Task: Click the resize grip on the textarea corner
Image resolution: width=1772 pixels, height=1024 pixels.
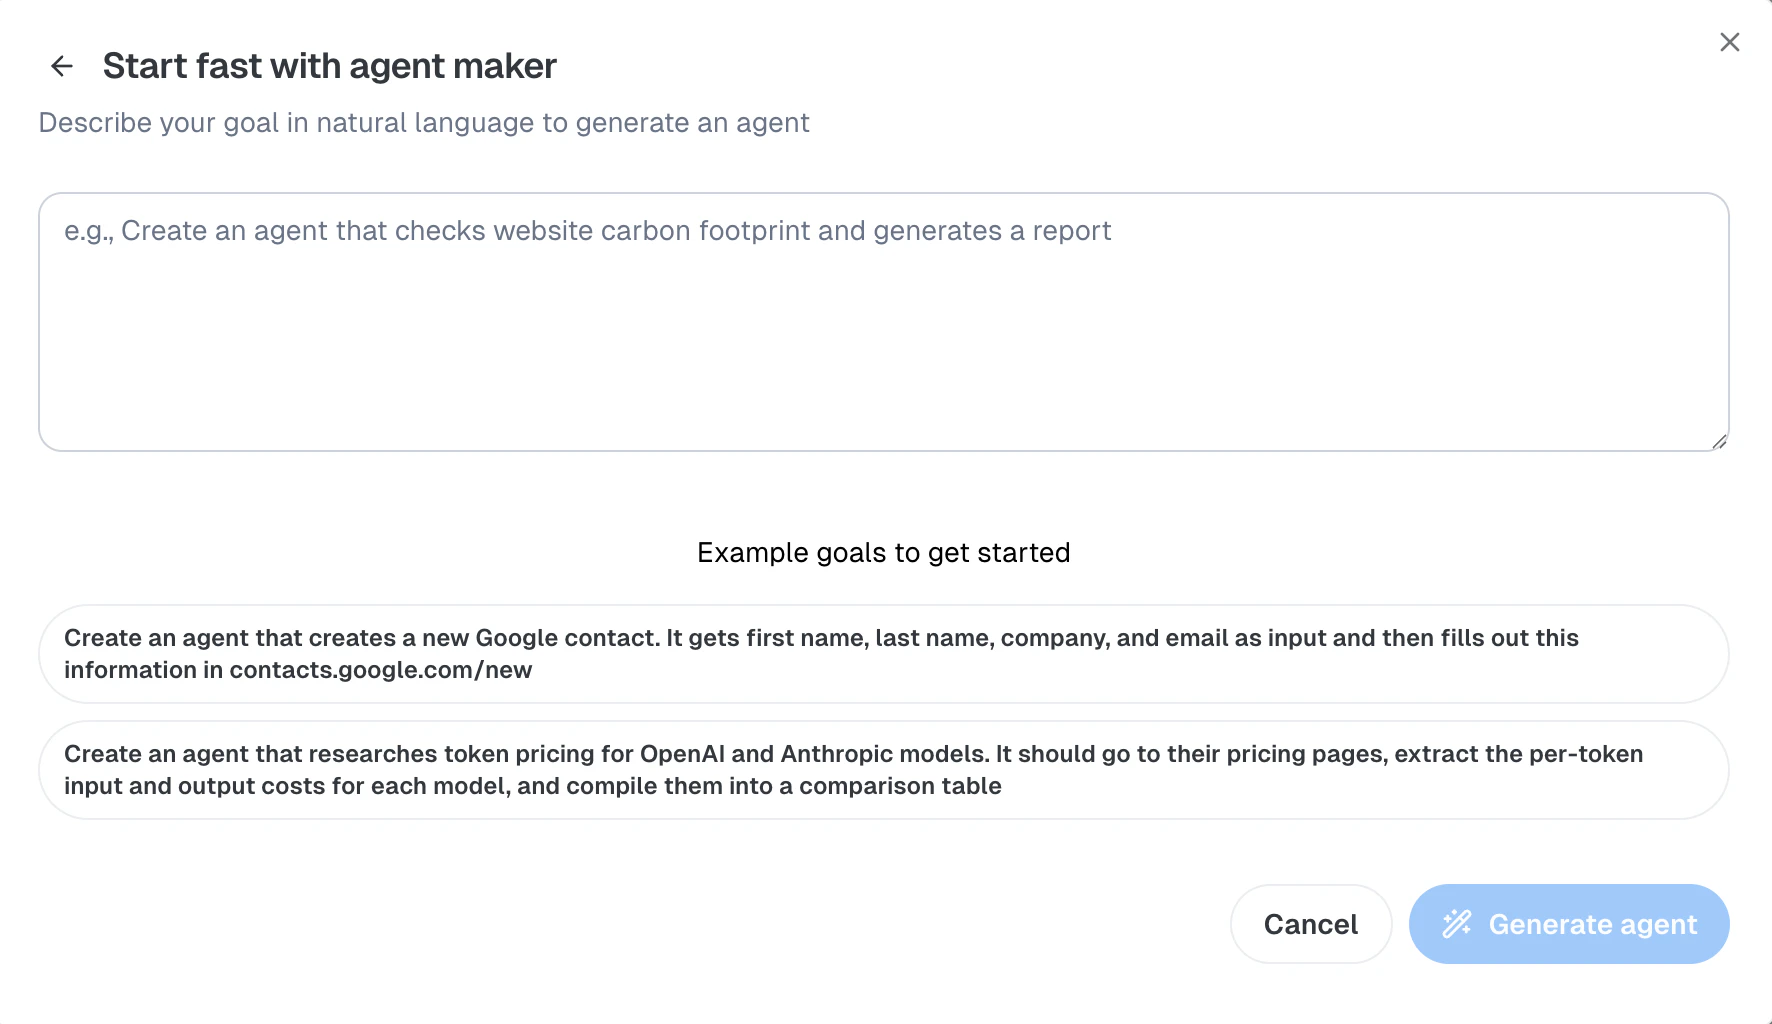Action: tap(1719, 443)
